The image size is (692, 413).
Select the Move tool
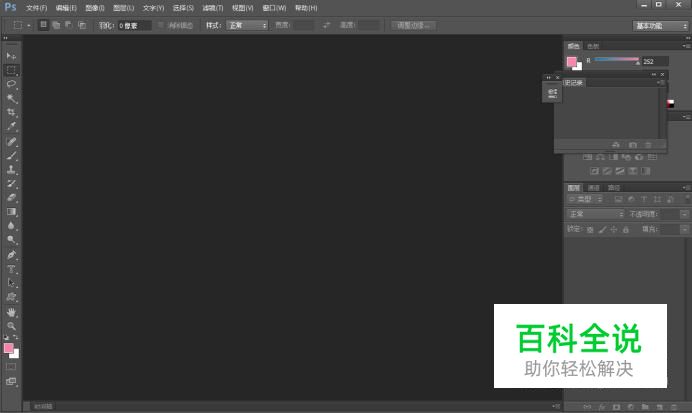(11, 56)
